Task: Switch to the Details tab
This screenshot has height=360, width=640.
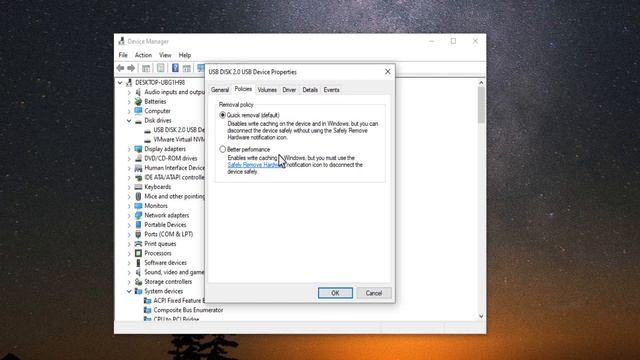Action: (x=310, y=90)
